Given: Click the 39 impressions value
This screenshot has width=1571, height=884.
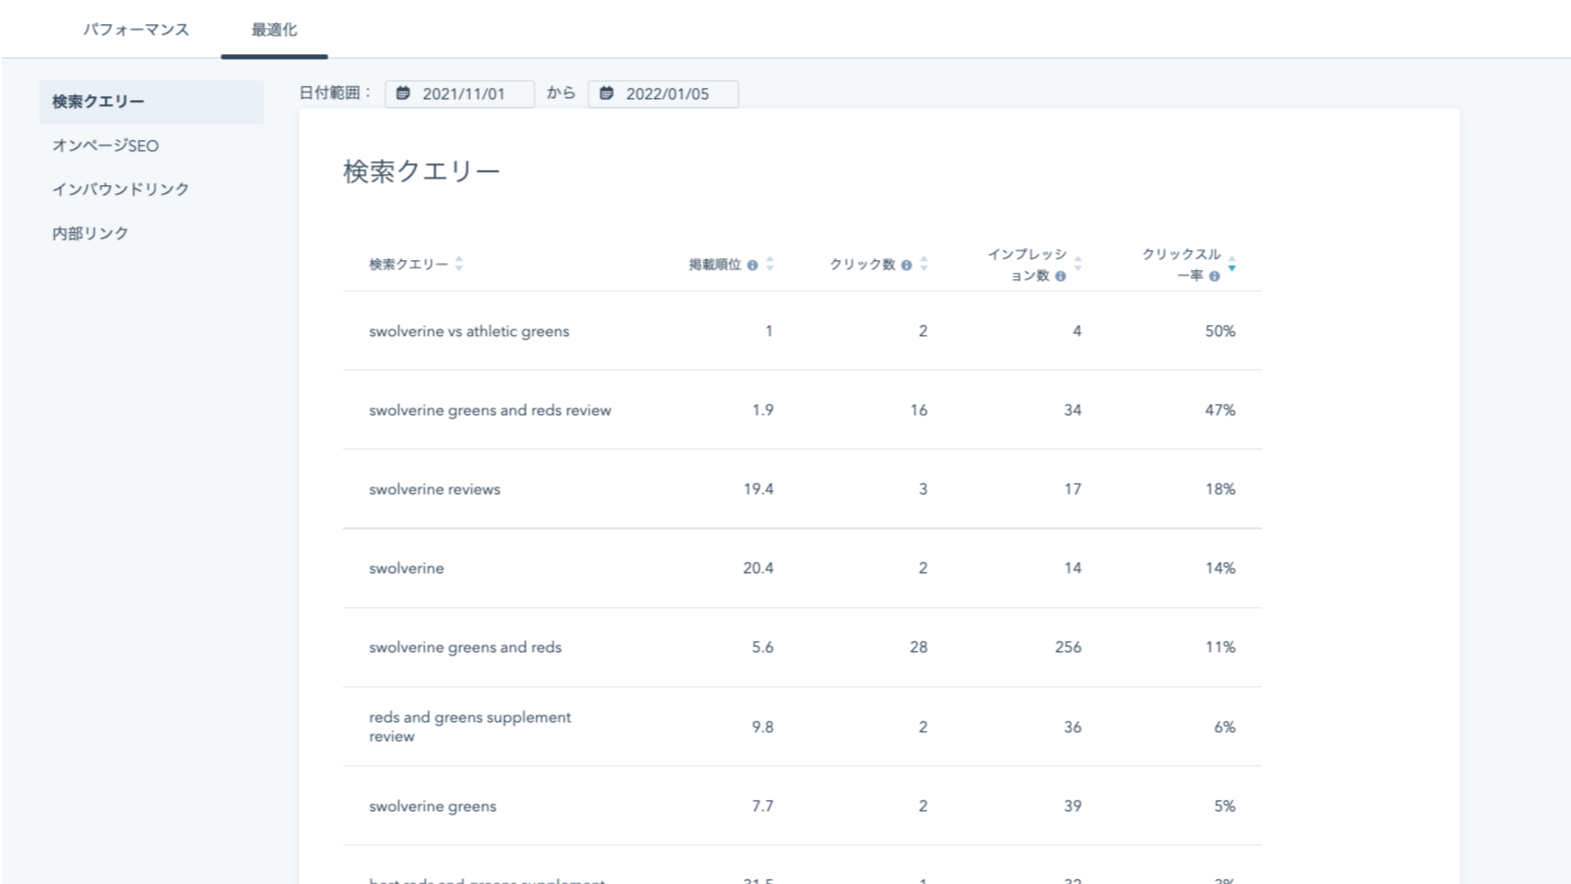Looking at the screenshot, I should point(1073,806).
